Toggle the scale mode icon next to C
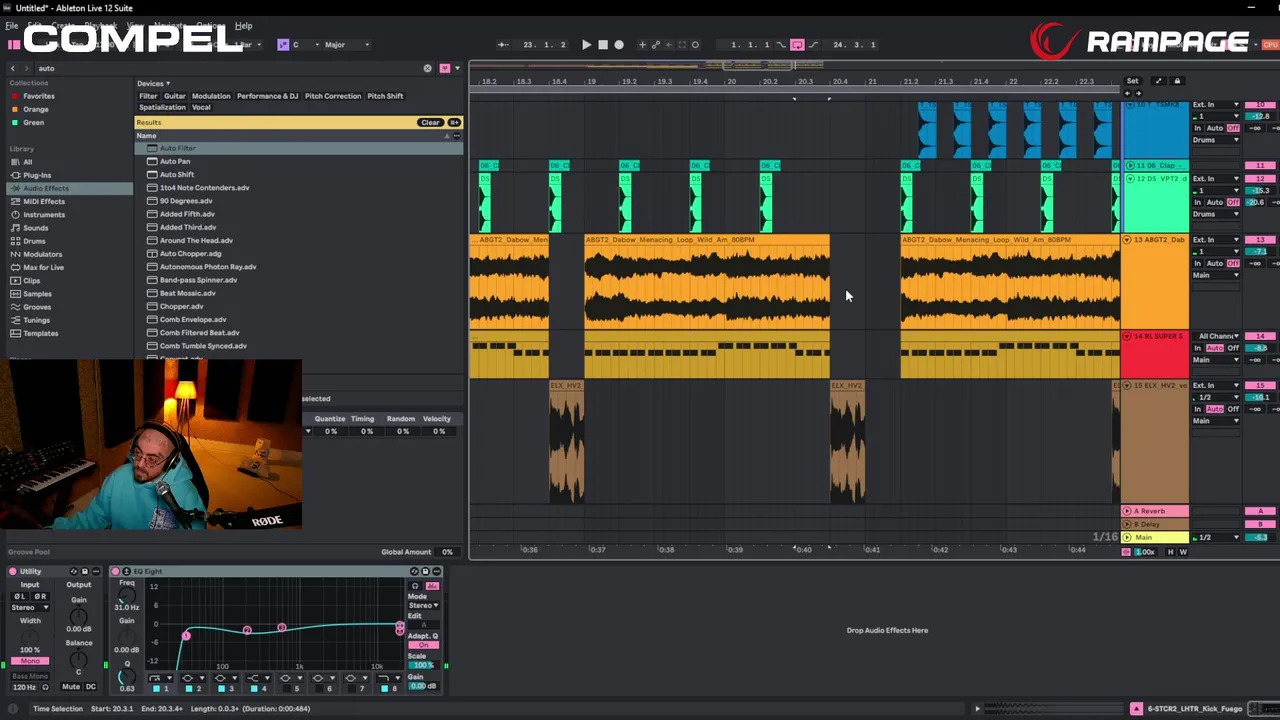Viewport: 1280px width, 720px height. click(283, 45)
